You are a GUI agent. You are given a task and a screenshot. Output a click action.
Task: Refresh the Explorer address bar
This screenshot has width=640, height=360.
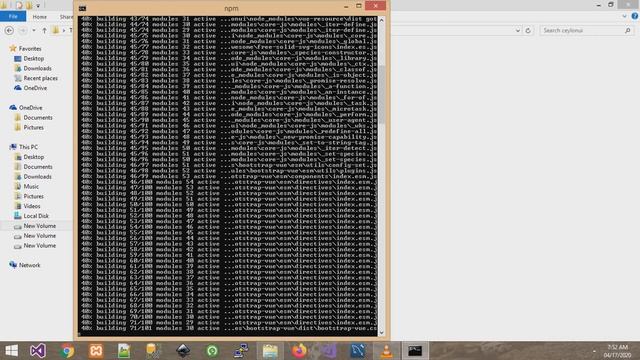(x=528, y=31)
